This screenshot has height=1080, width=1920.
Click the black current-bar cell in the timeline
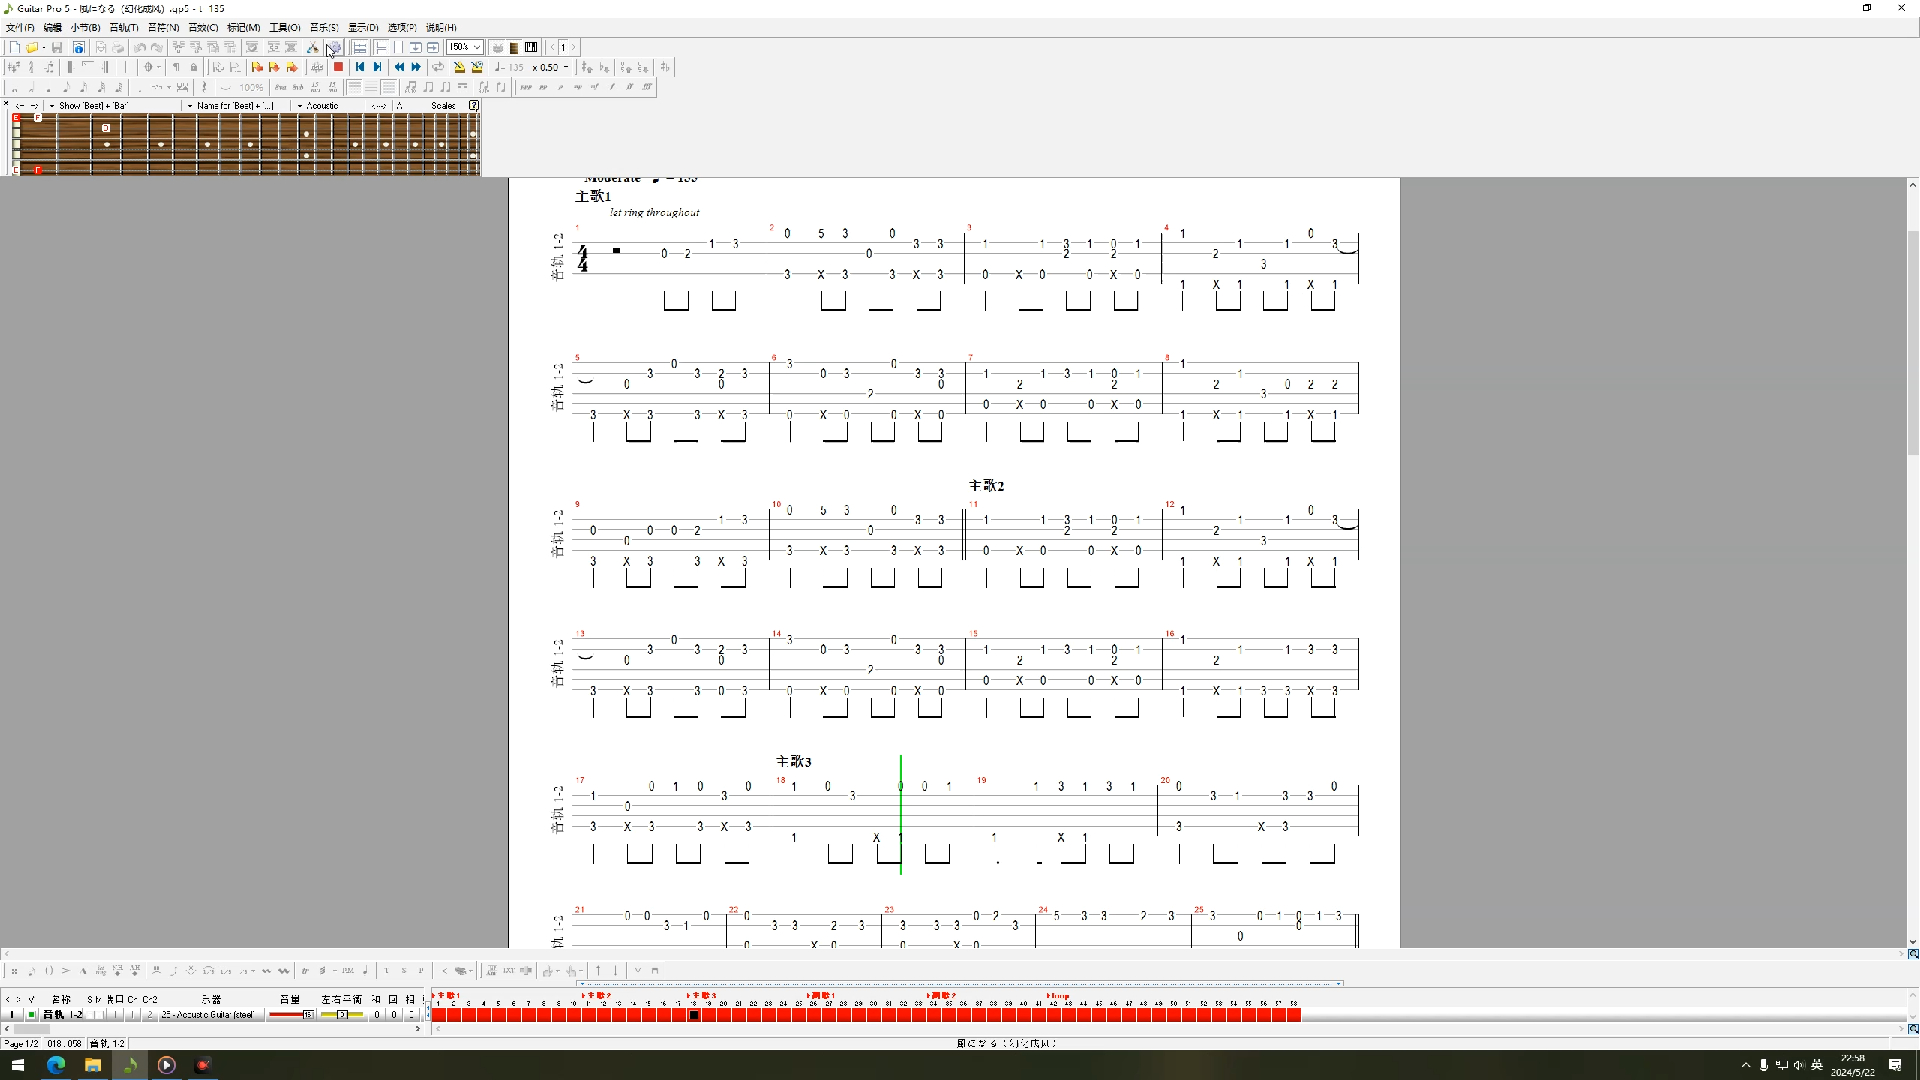pos(694,1015)
